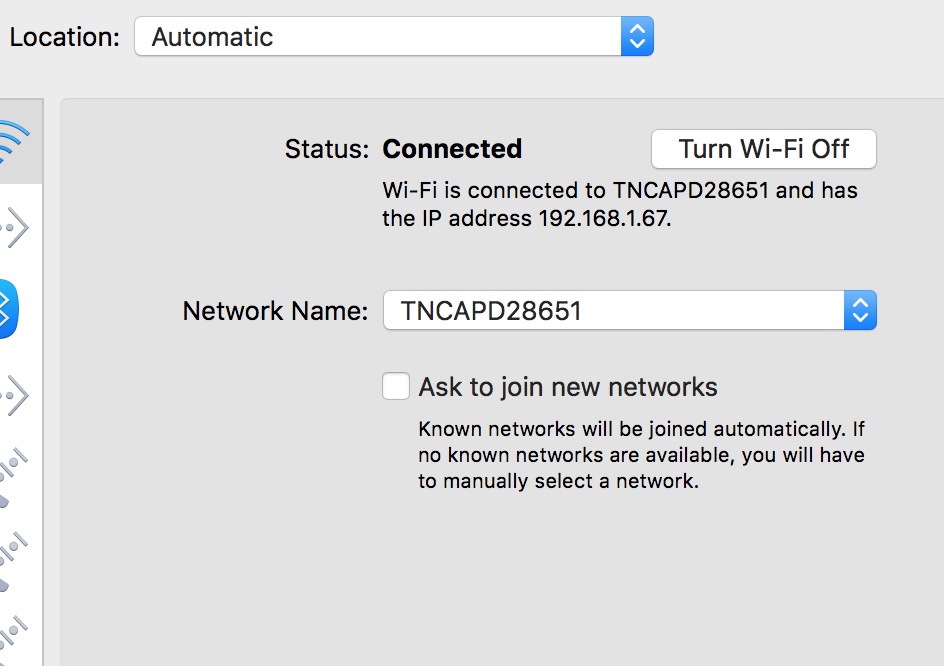This screenshot has height=666, width=944.
Task: Click the "Location:" label
Action: pos(64,38)
